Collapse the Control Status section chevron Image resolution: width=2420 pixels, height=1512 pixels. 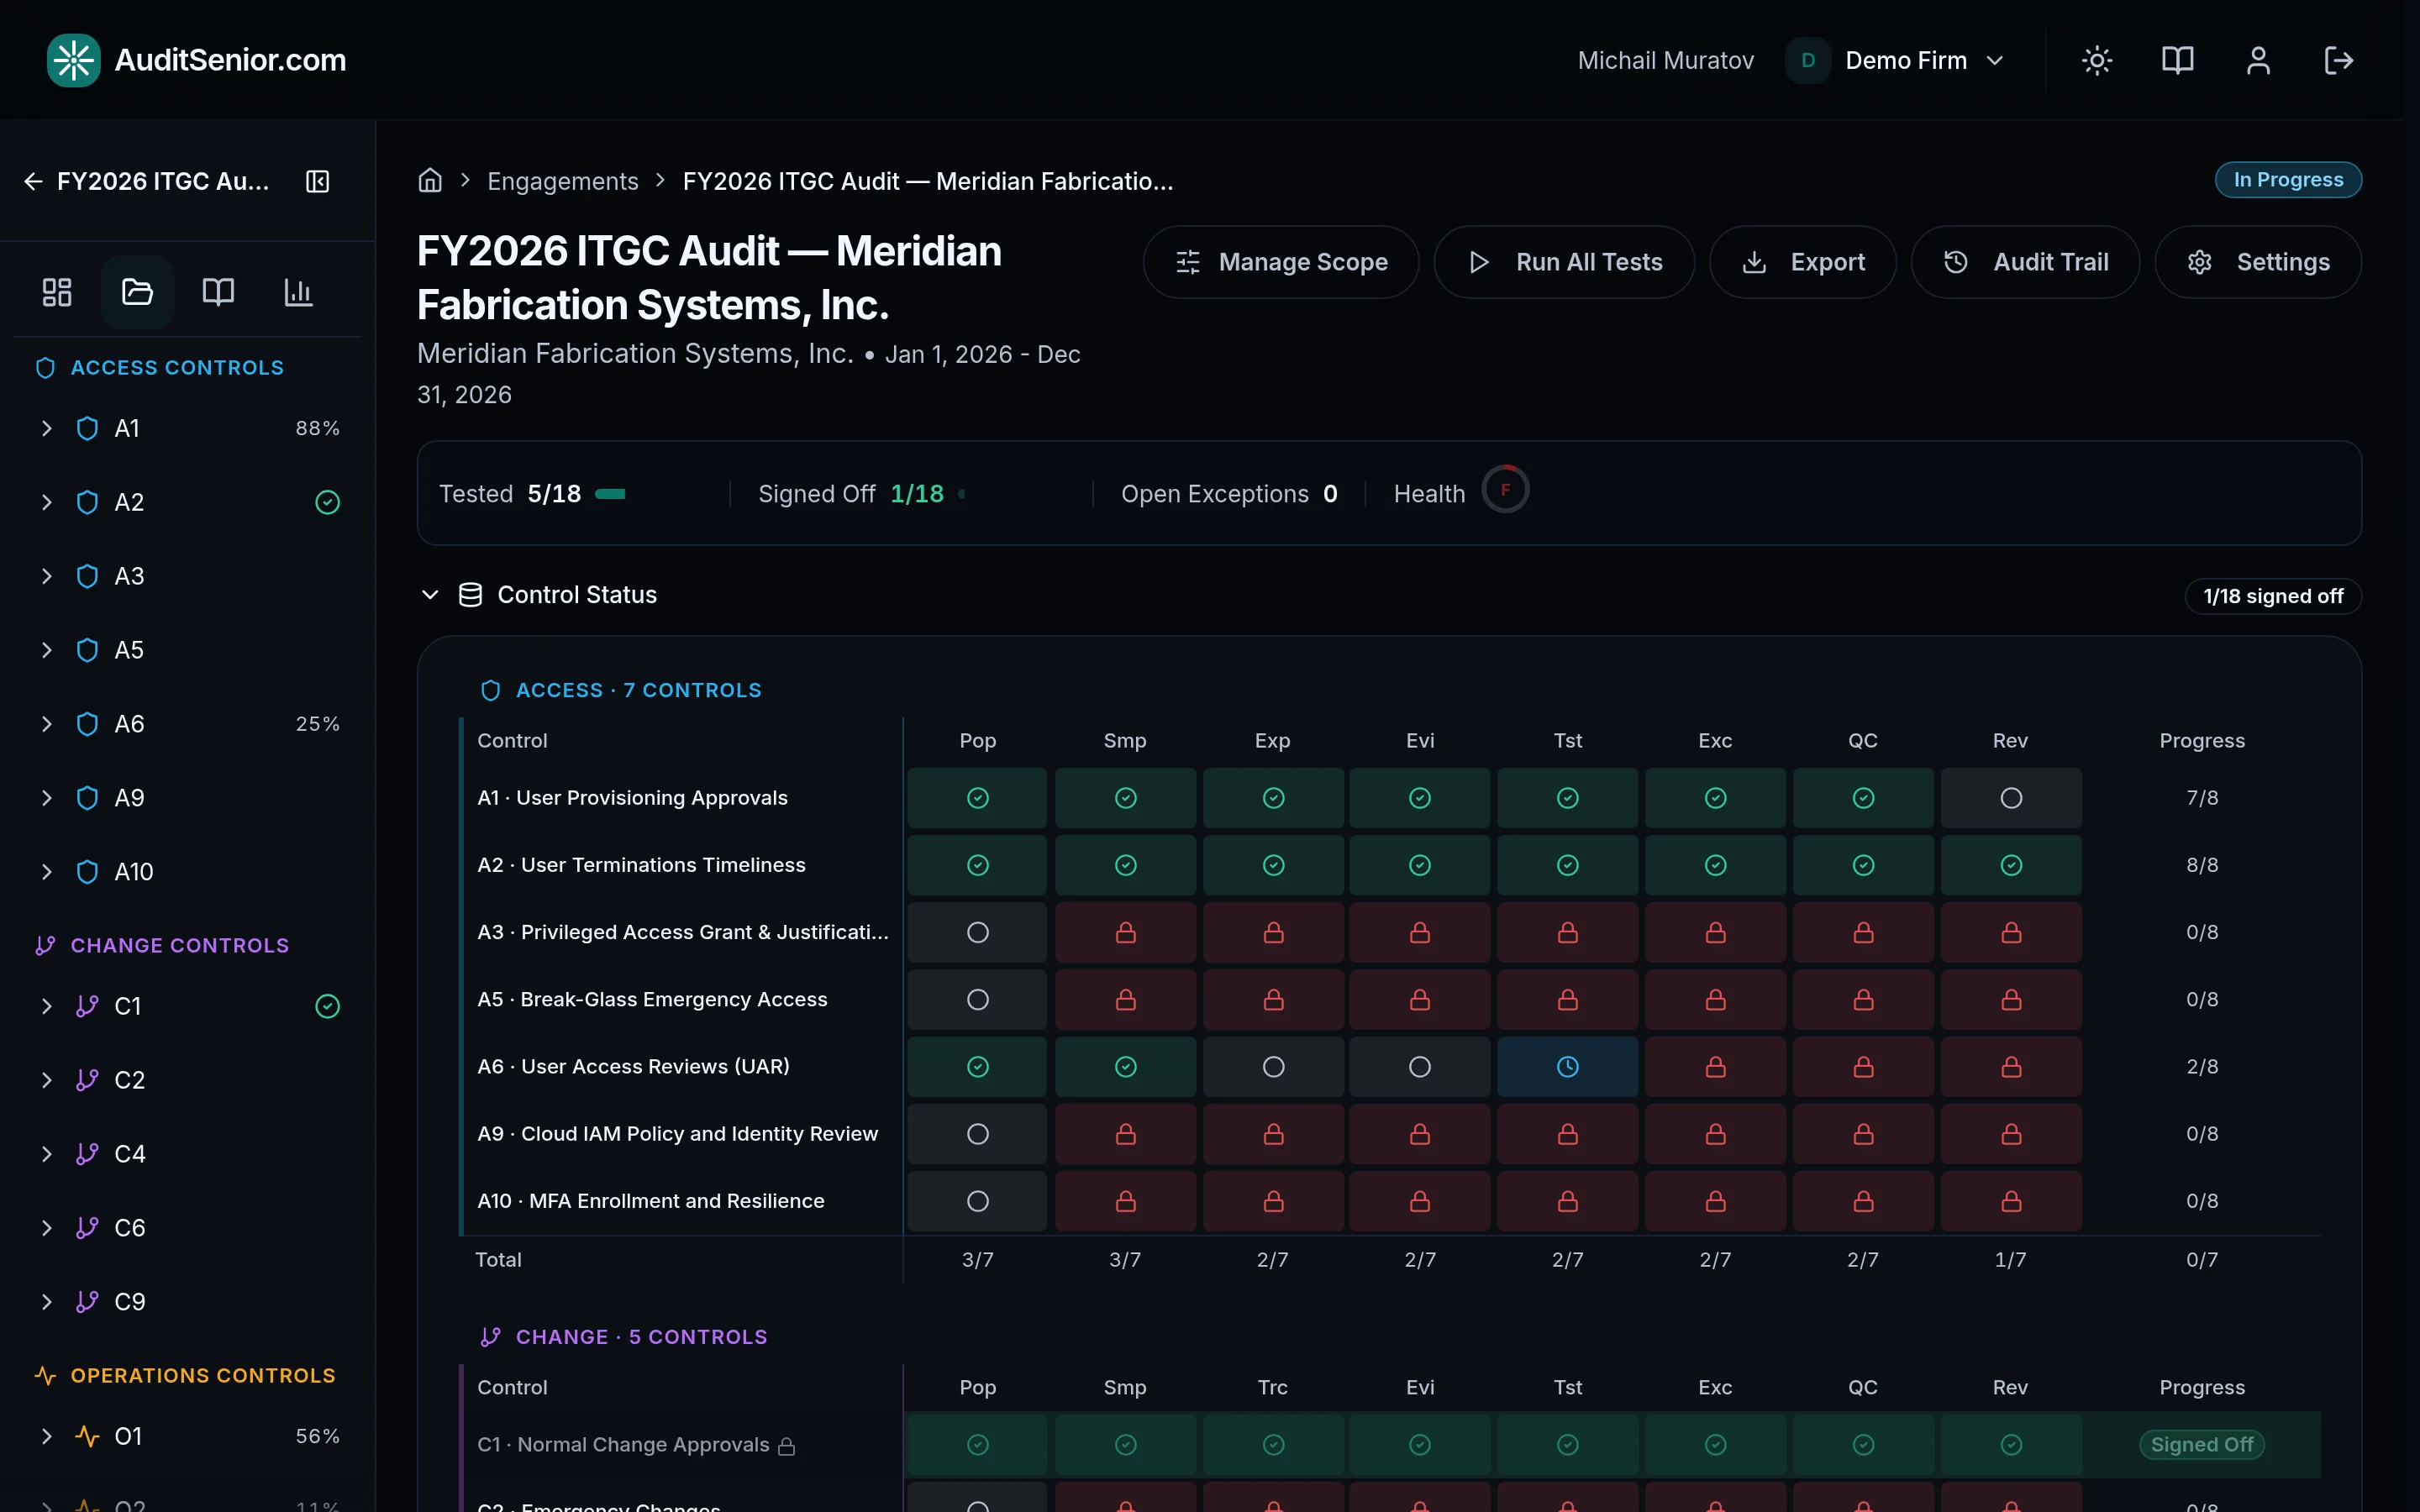(x=430, y=595)
